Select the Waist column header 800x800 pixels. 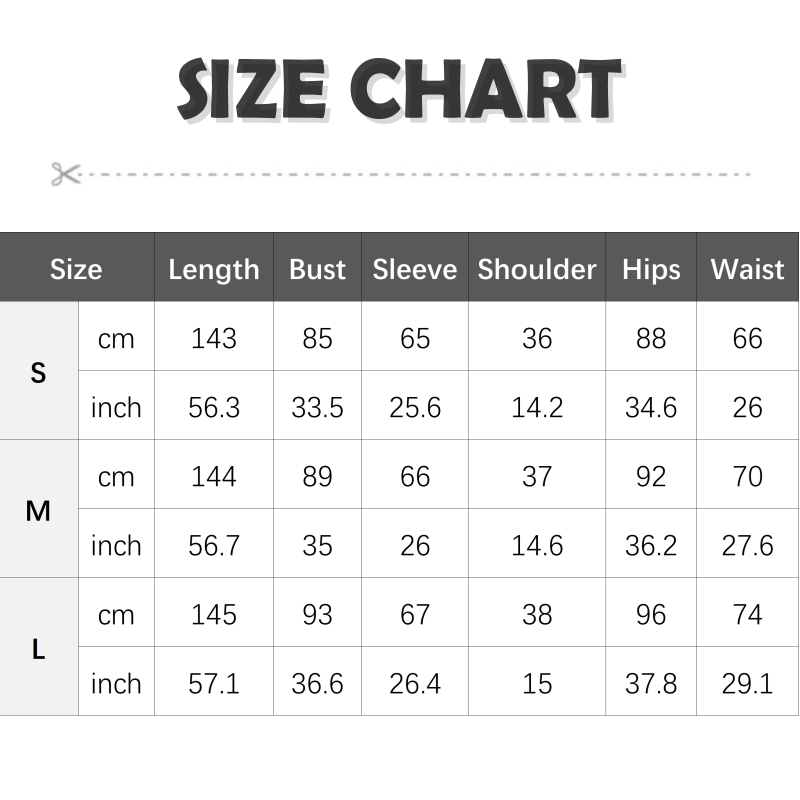point(747,269)
